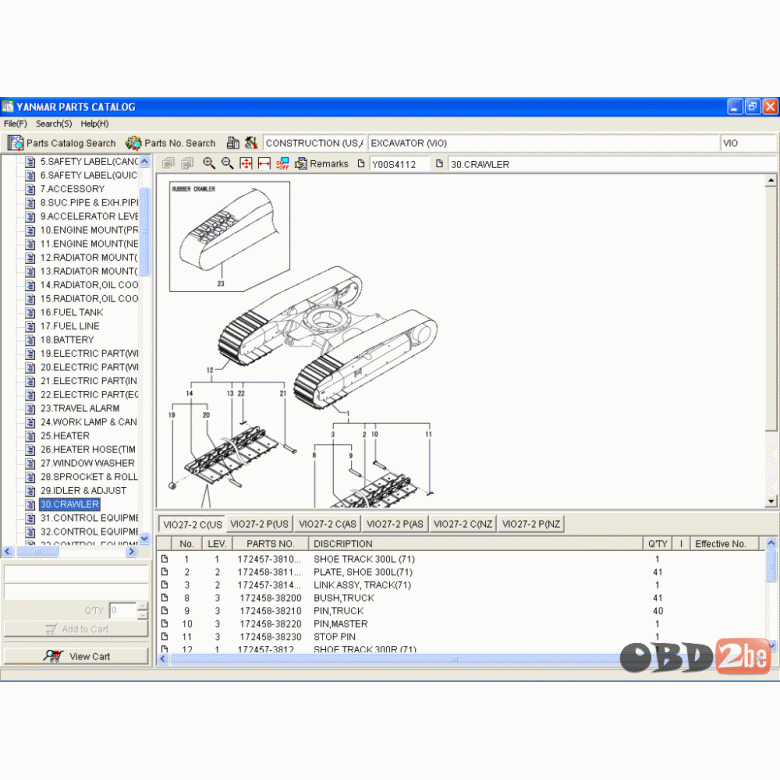Select 28.SPROCKET & ROLL in tree
Viewport: 780px width, 780px height.
click(x=89, y=477)
